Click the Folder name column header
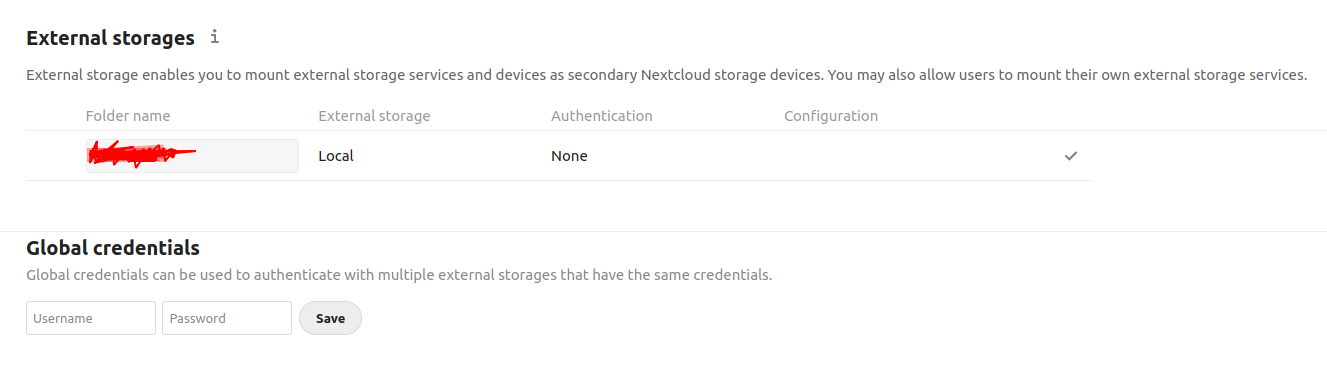Viewport: 1327px width, 389px height. tap(128, 116)
